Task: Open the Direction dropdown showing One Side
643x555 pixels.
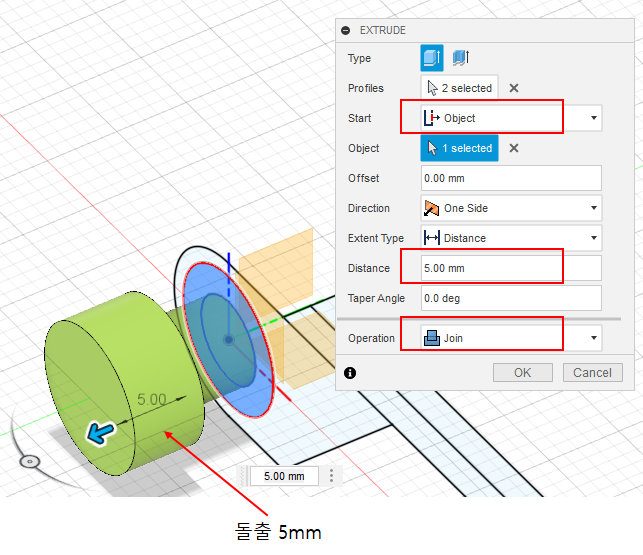Action: point(511,208)
